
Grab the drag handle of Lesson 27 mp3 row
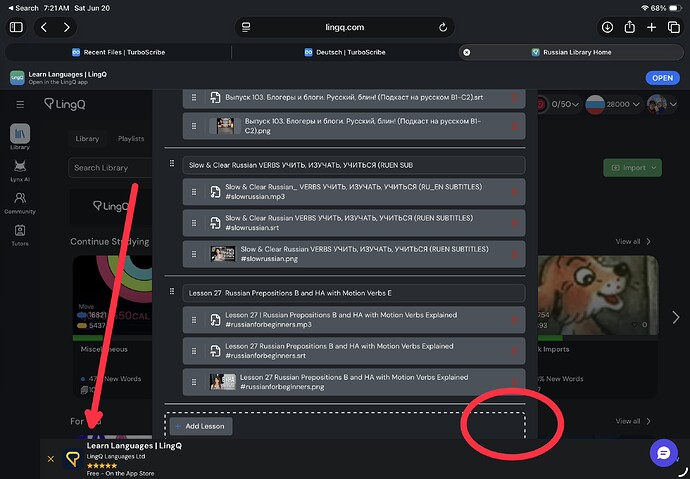[x=194, y=320]
